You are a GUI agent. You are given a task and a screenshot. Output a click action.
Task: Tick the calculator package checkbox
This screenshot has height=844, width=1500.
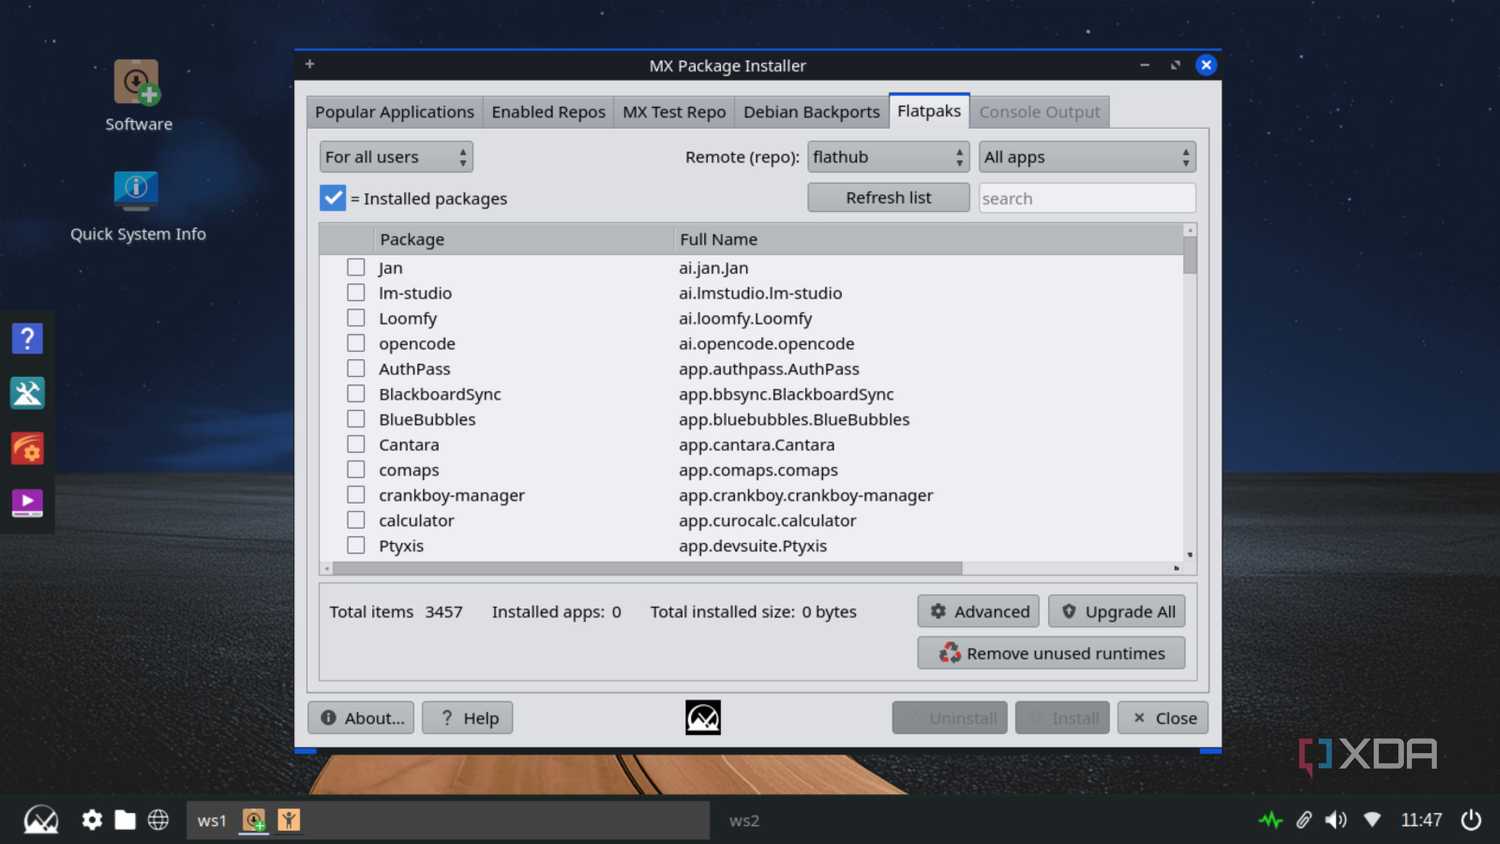pyautogui.click(x=356, y=520)
